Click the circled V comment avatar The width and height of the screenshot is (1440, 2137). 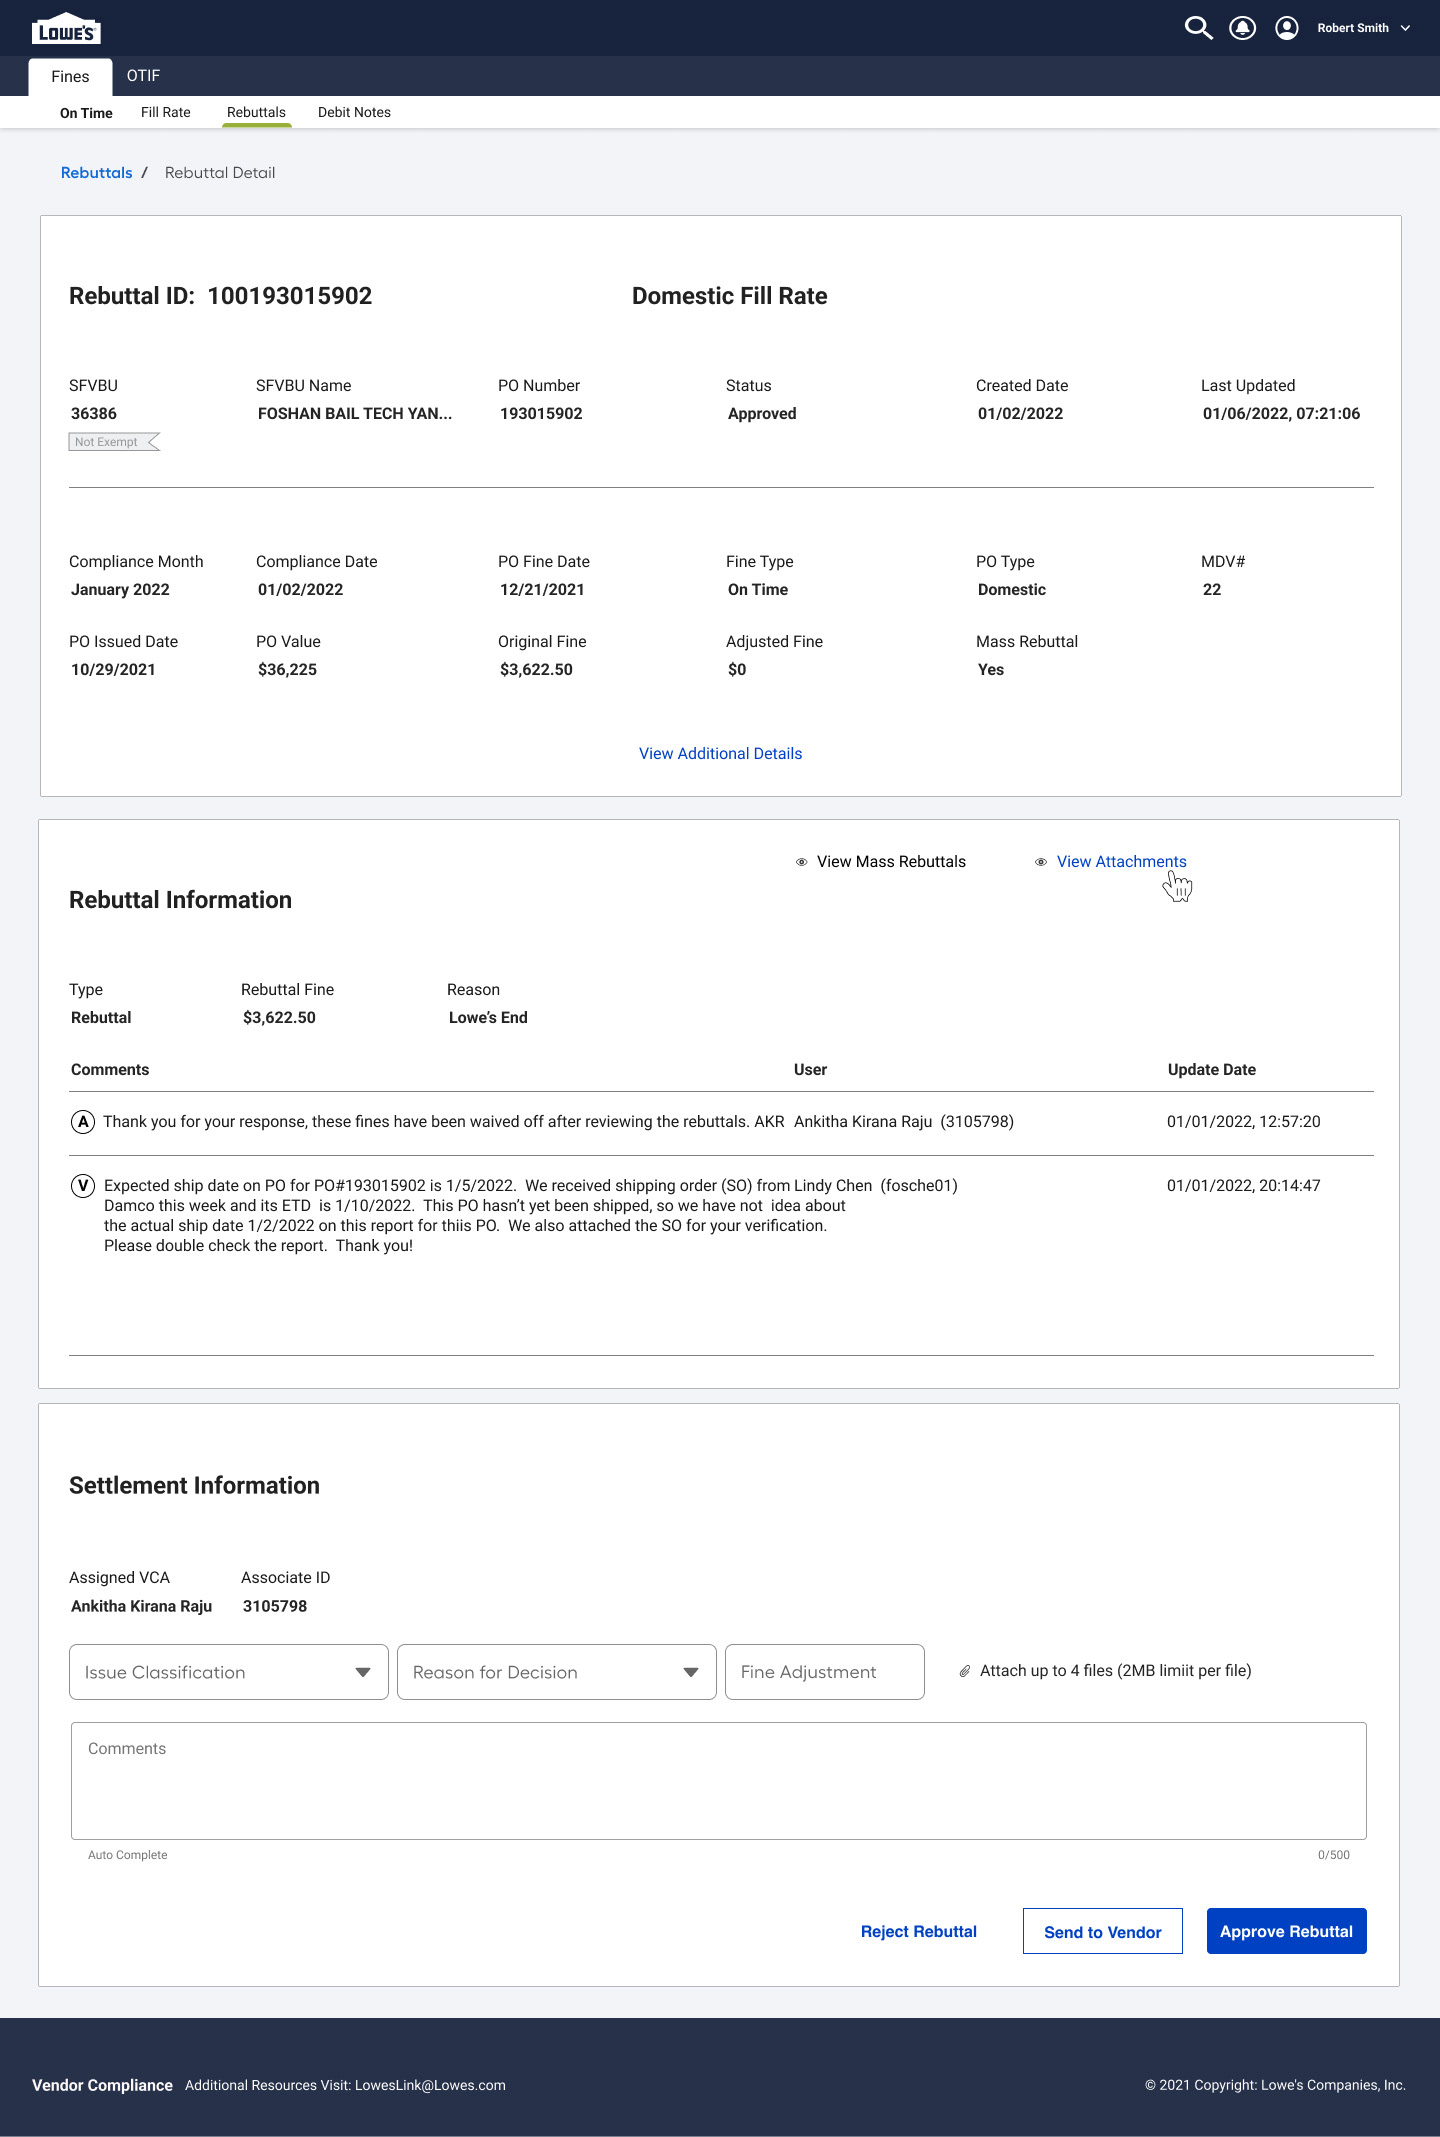(83, 1186)
